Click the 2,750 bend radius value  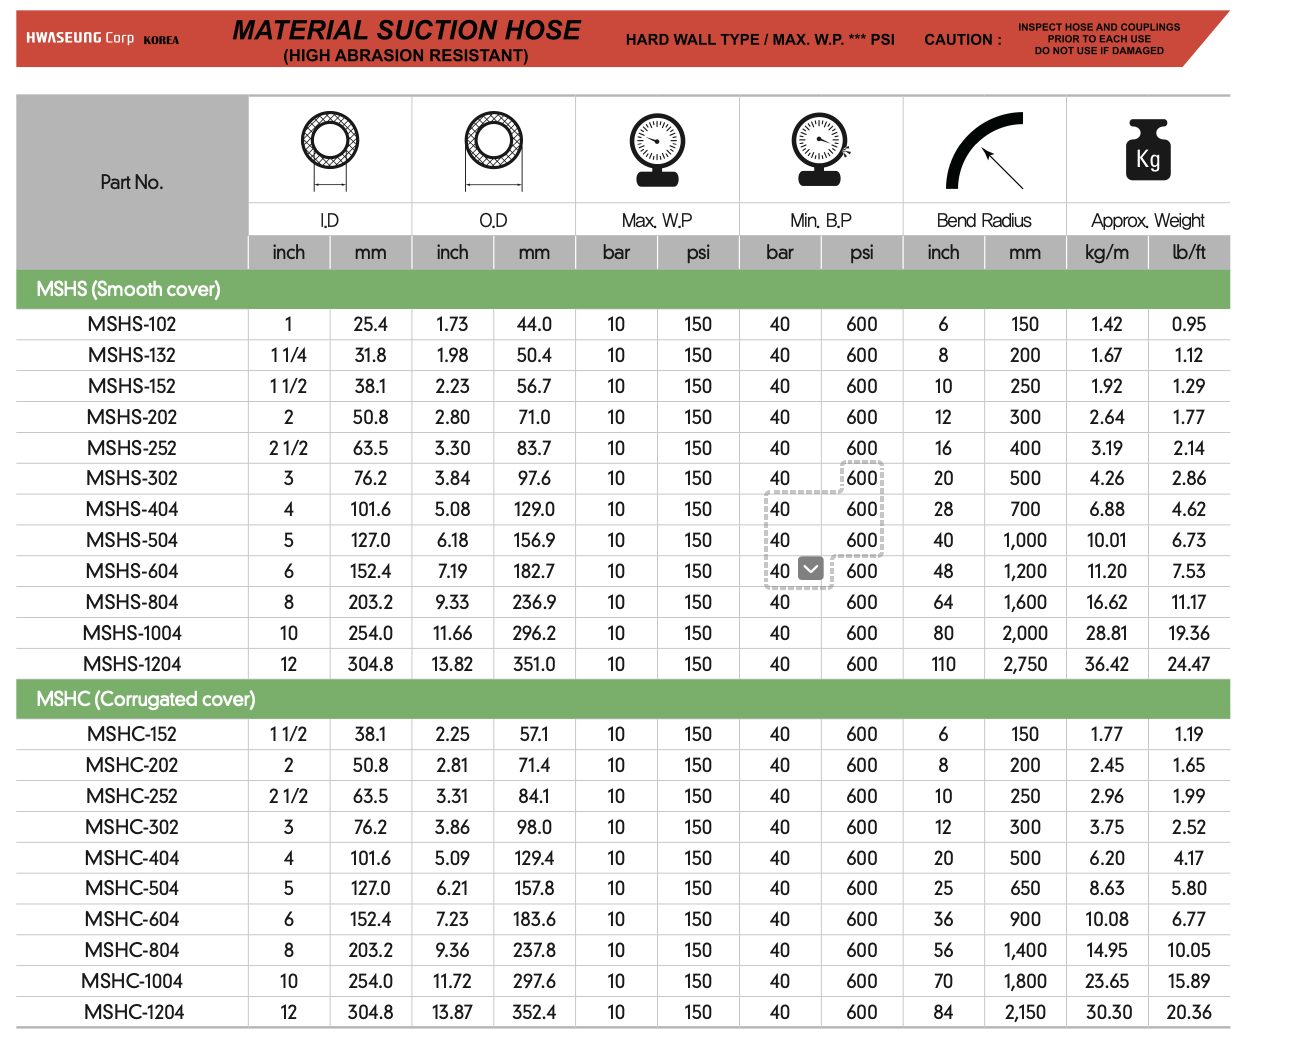coord(1025,664)
